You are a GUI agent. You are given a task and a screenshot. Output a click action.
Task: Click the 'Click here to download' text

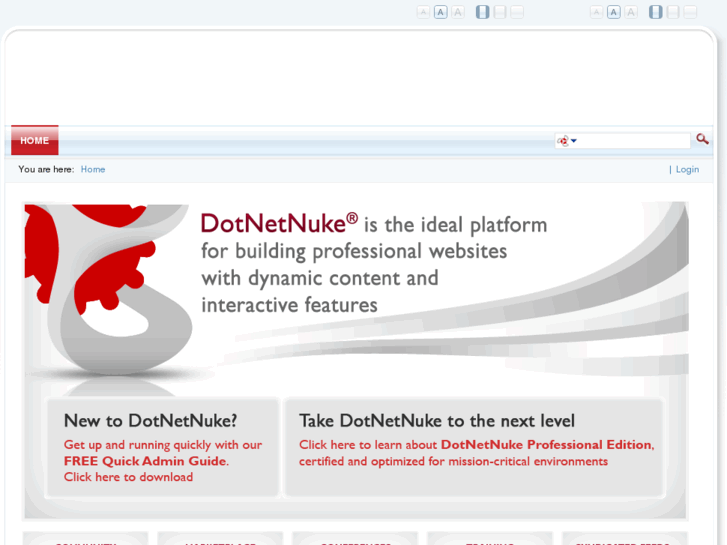pos(128,477)
